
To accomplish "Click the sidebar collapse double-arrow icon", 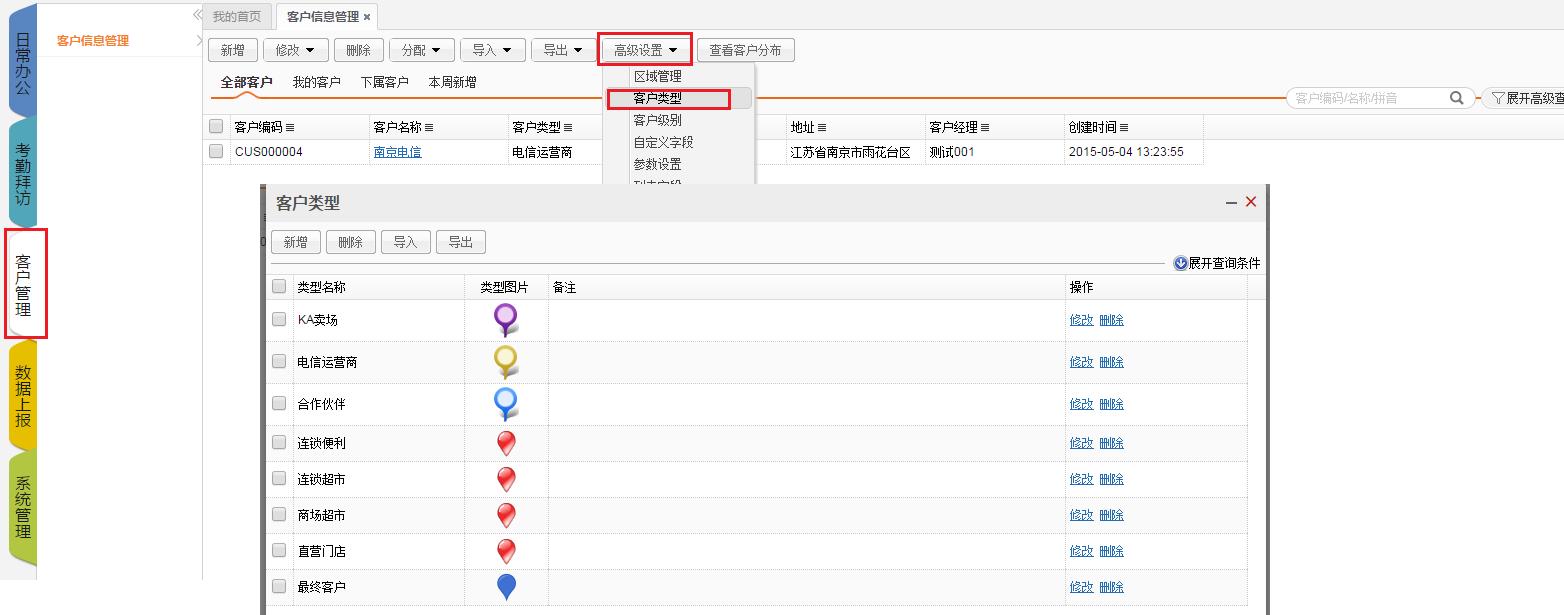I will pyautogui.click(x=197, y=15).
